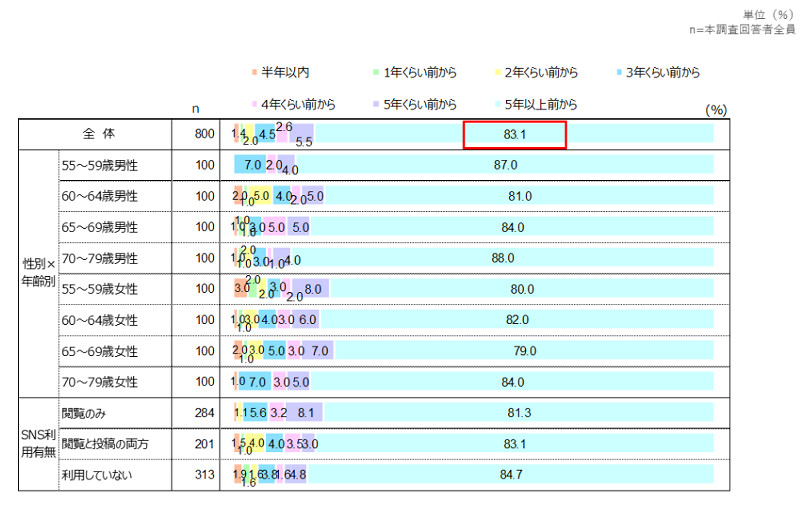The height and width of the screenshot is (513, 800).
Task: Click the 性別×年齢別 category header
Action: (x=38, y=273)
